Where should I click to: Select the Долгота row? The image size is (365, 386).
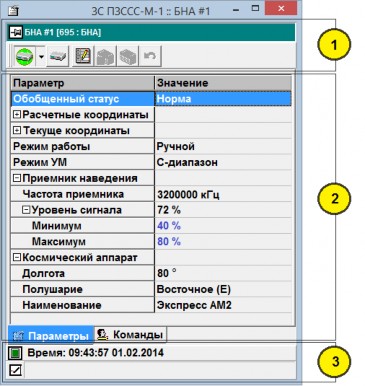[x=83, y=273]
